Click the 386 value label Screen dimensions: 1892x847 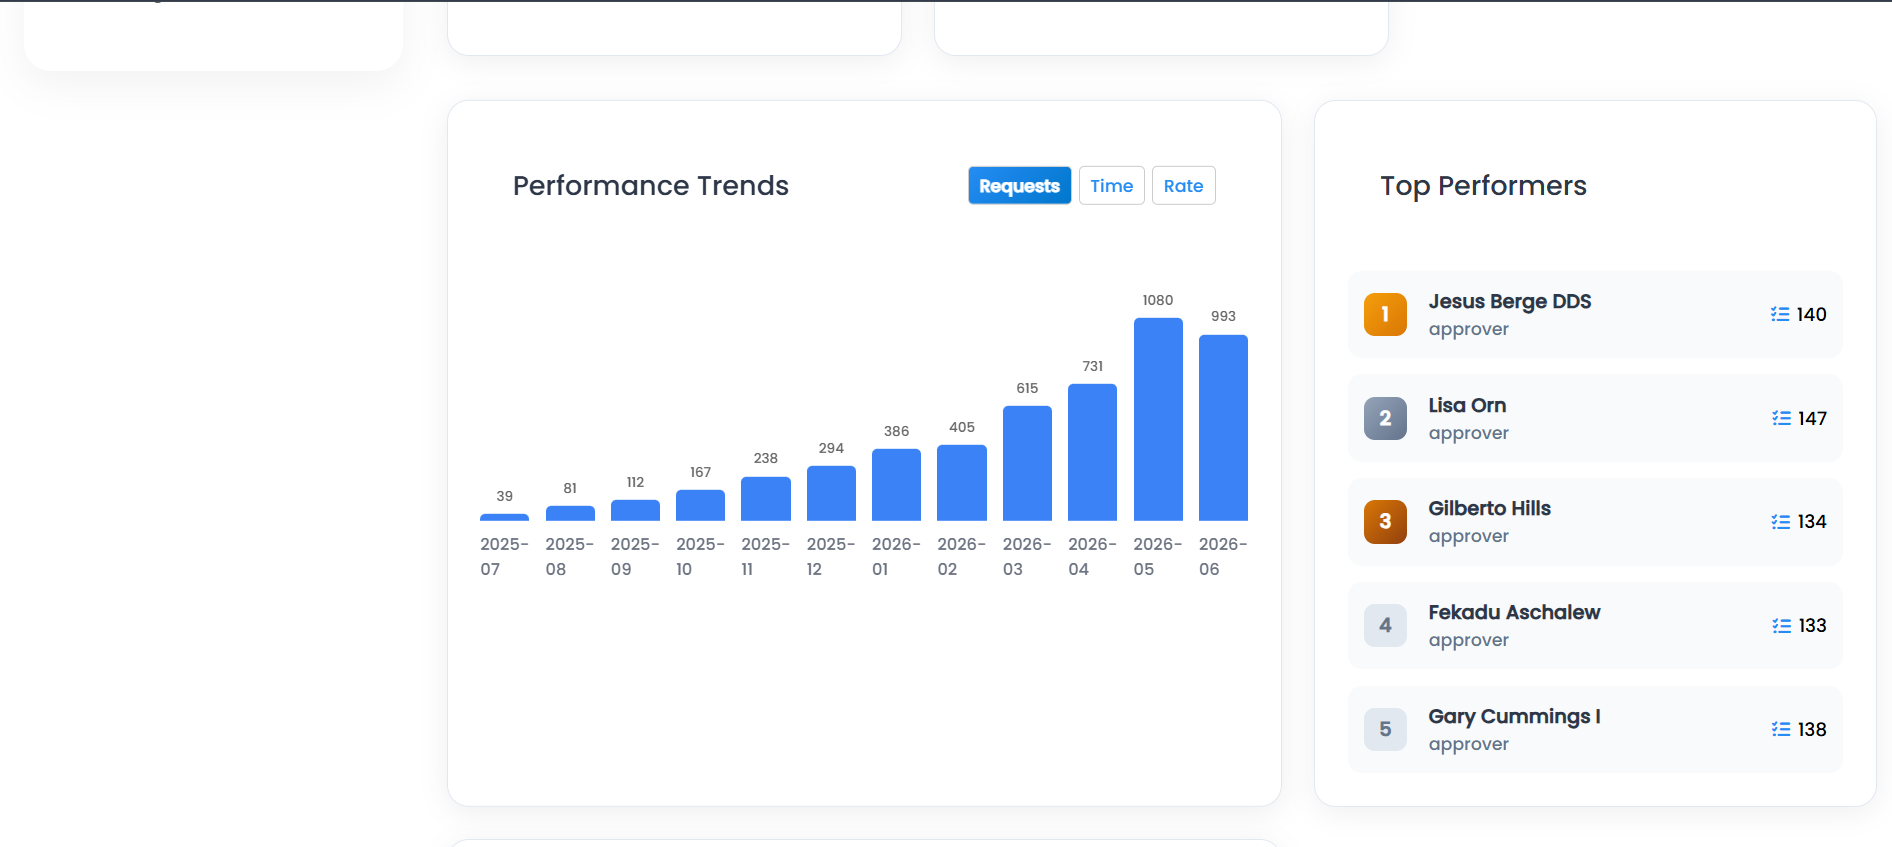896,431
